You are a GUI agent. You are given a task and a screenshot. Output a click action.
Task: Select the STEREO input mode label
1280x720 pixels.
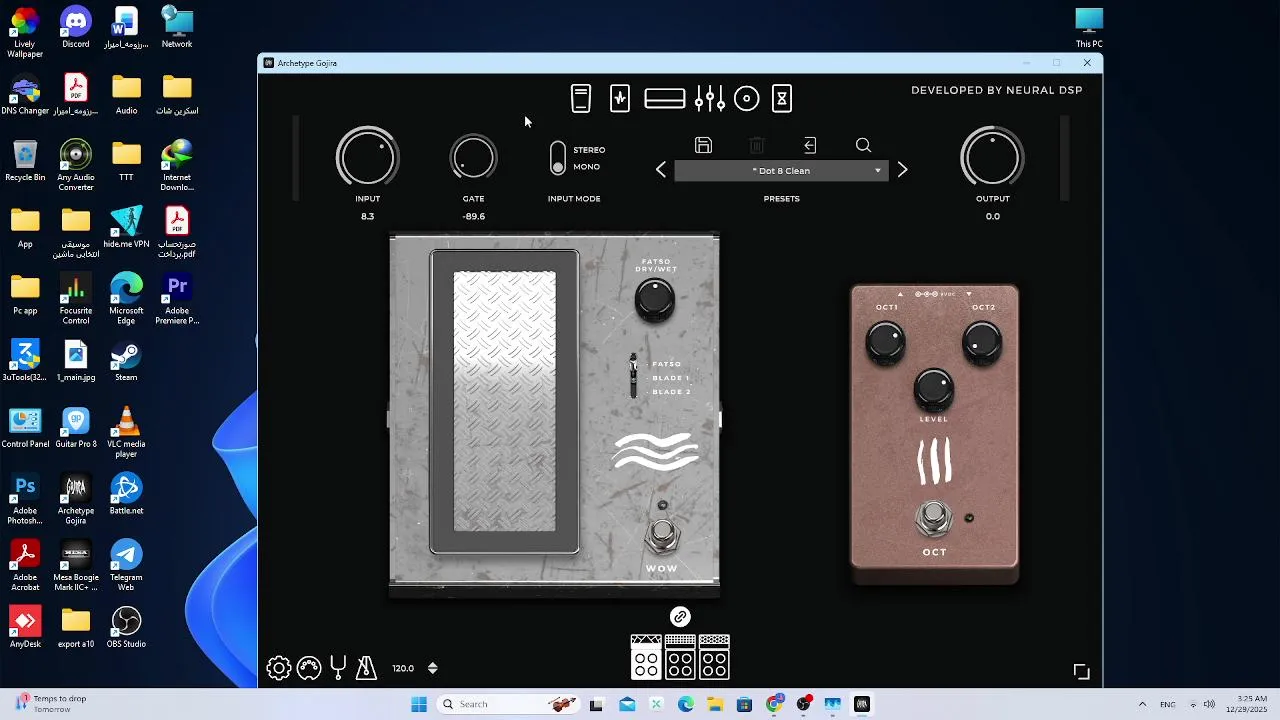(x=589, y=150)
